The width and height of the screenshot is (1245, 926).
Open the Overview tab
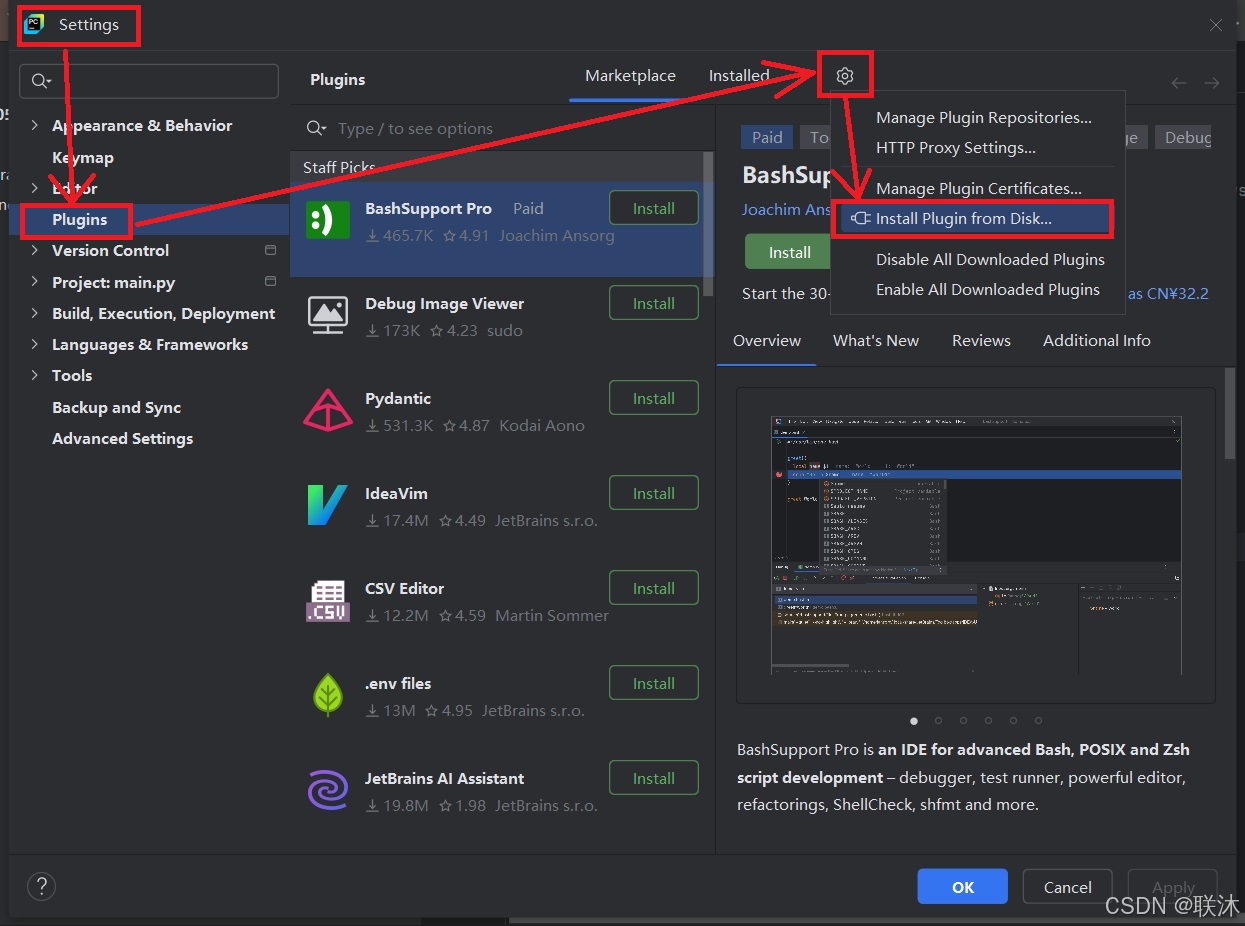(x=767, y=341)
